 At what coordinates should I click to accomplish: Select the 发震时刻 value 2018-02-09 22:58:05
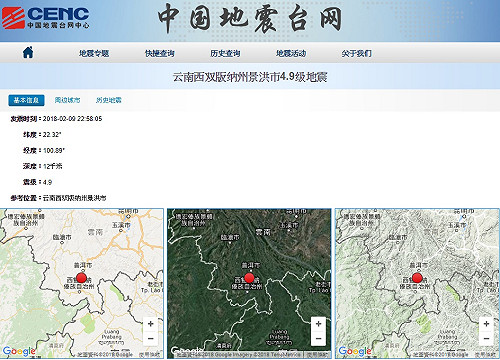tap(72, 119)
